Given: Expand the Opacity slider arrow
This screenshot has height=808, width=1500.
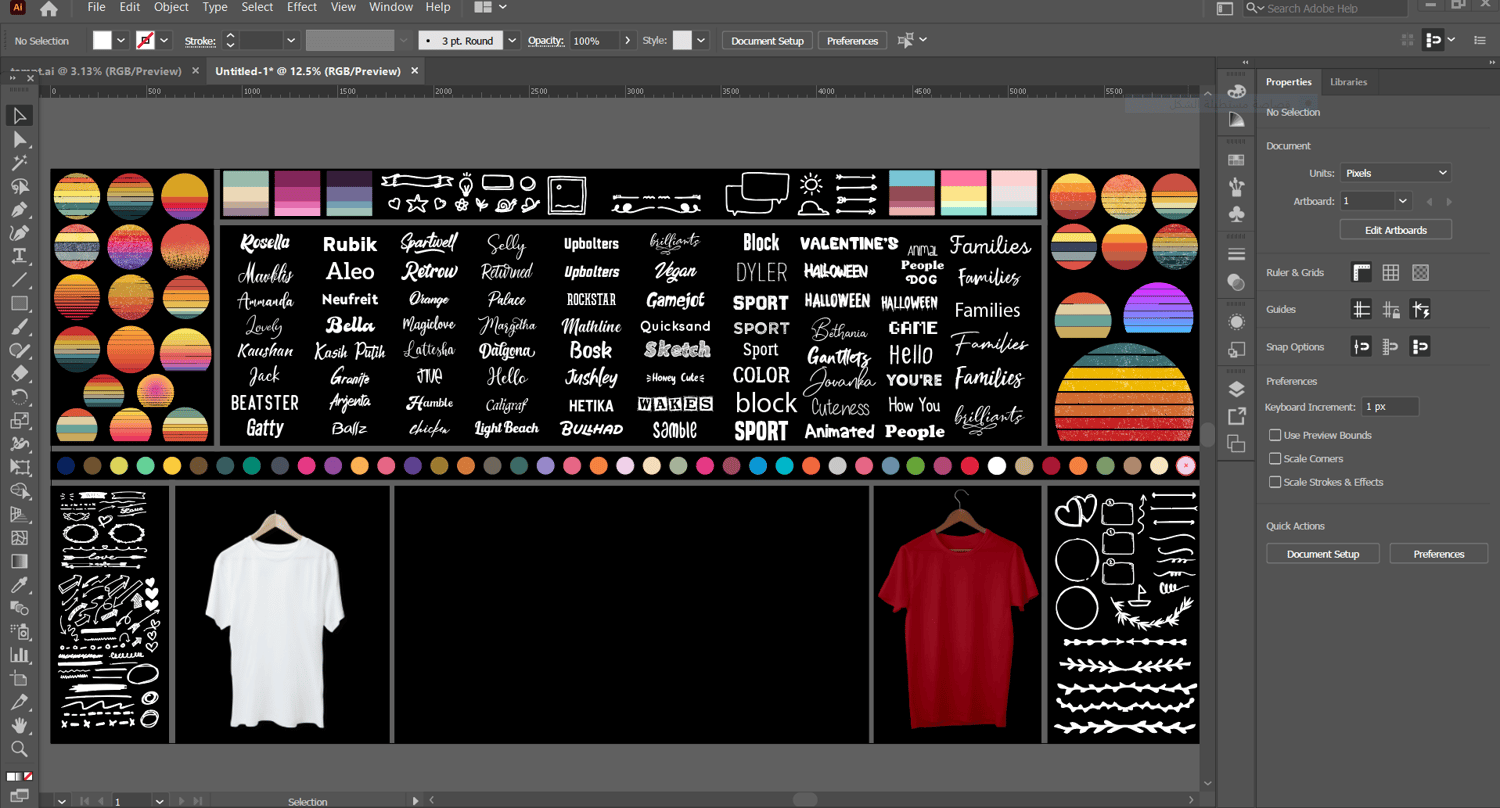Looking at the screenshot, I should click(627, 41).
